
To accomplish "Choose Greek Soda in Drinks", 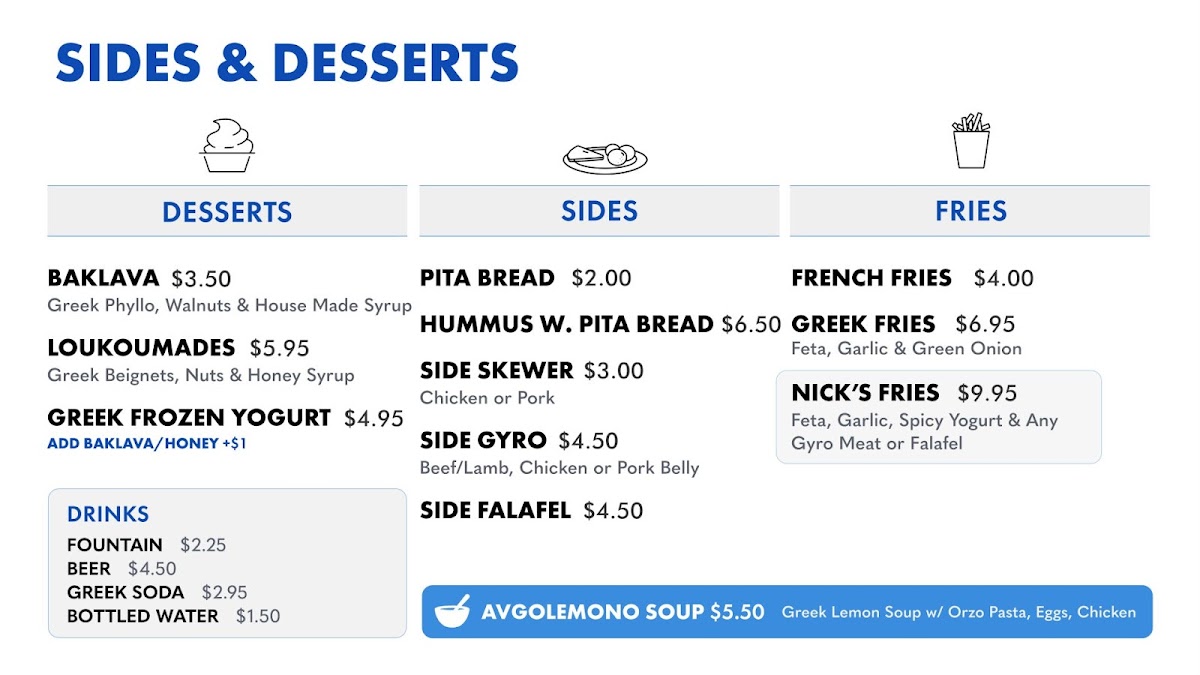I will coord(157,592).
